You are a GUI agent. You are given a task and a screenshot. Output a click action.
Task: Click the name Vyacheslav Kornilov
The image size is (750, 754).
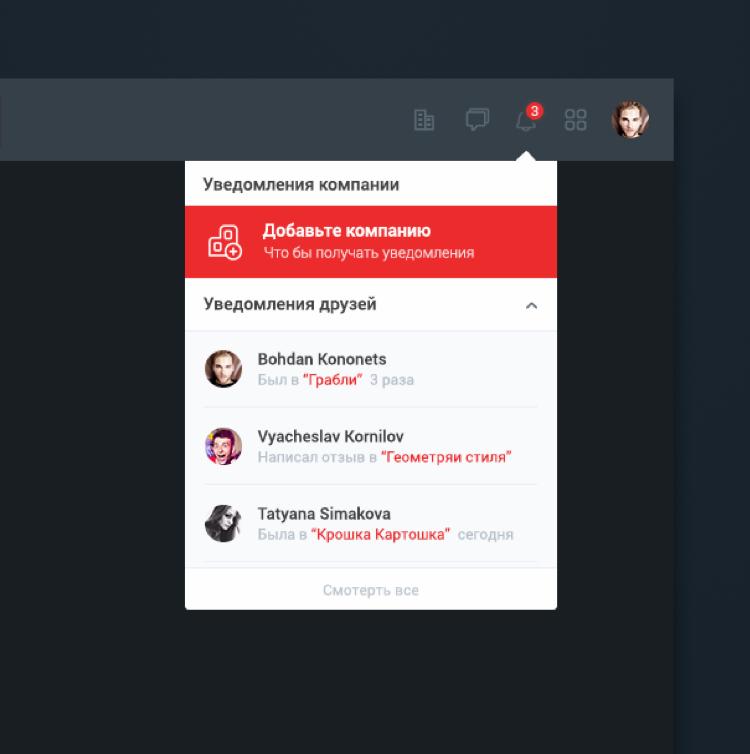click(x=330, y=437)
